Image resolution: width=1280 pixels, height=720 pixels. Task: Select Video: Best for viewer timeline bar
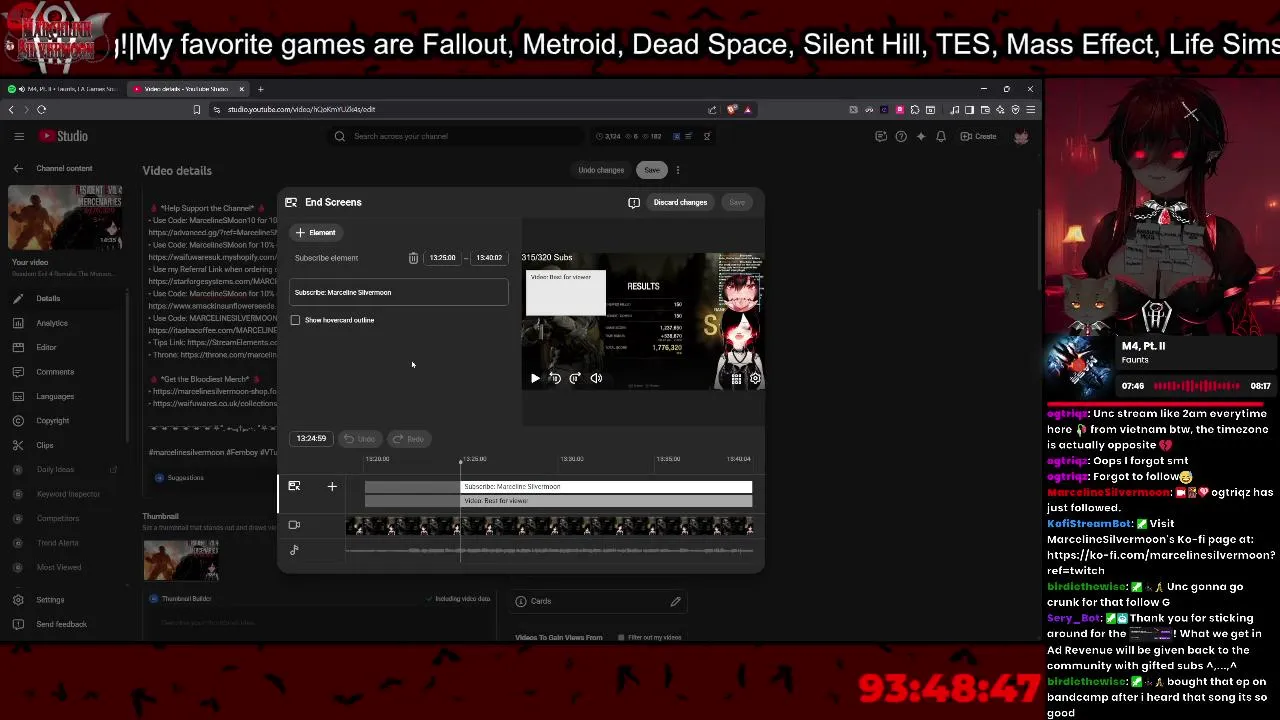coord(606,500)
